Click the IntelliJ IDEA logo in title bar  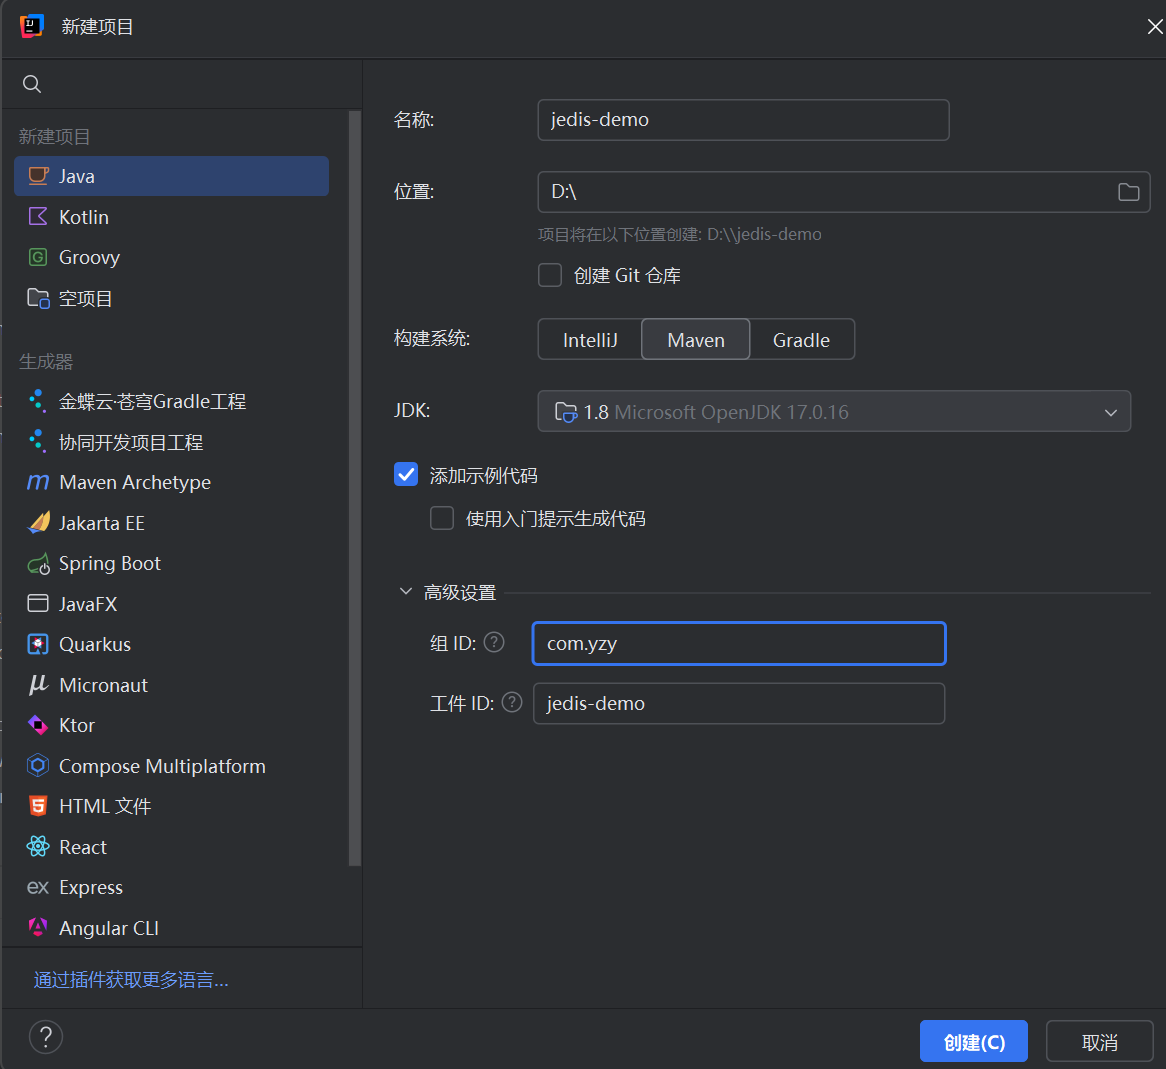pos(32,26)
